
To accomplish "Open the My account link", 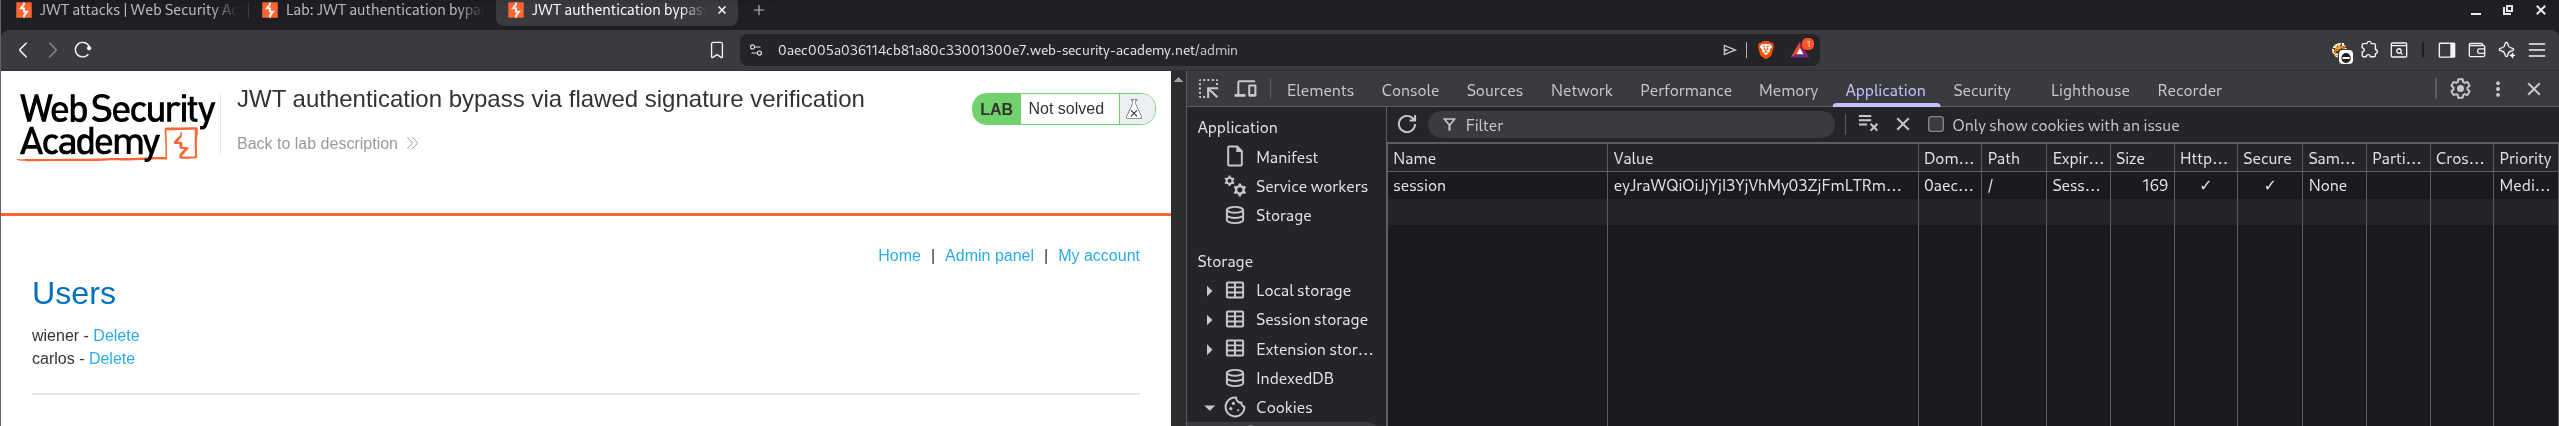I will tap(1098, 255).
